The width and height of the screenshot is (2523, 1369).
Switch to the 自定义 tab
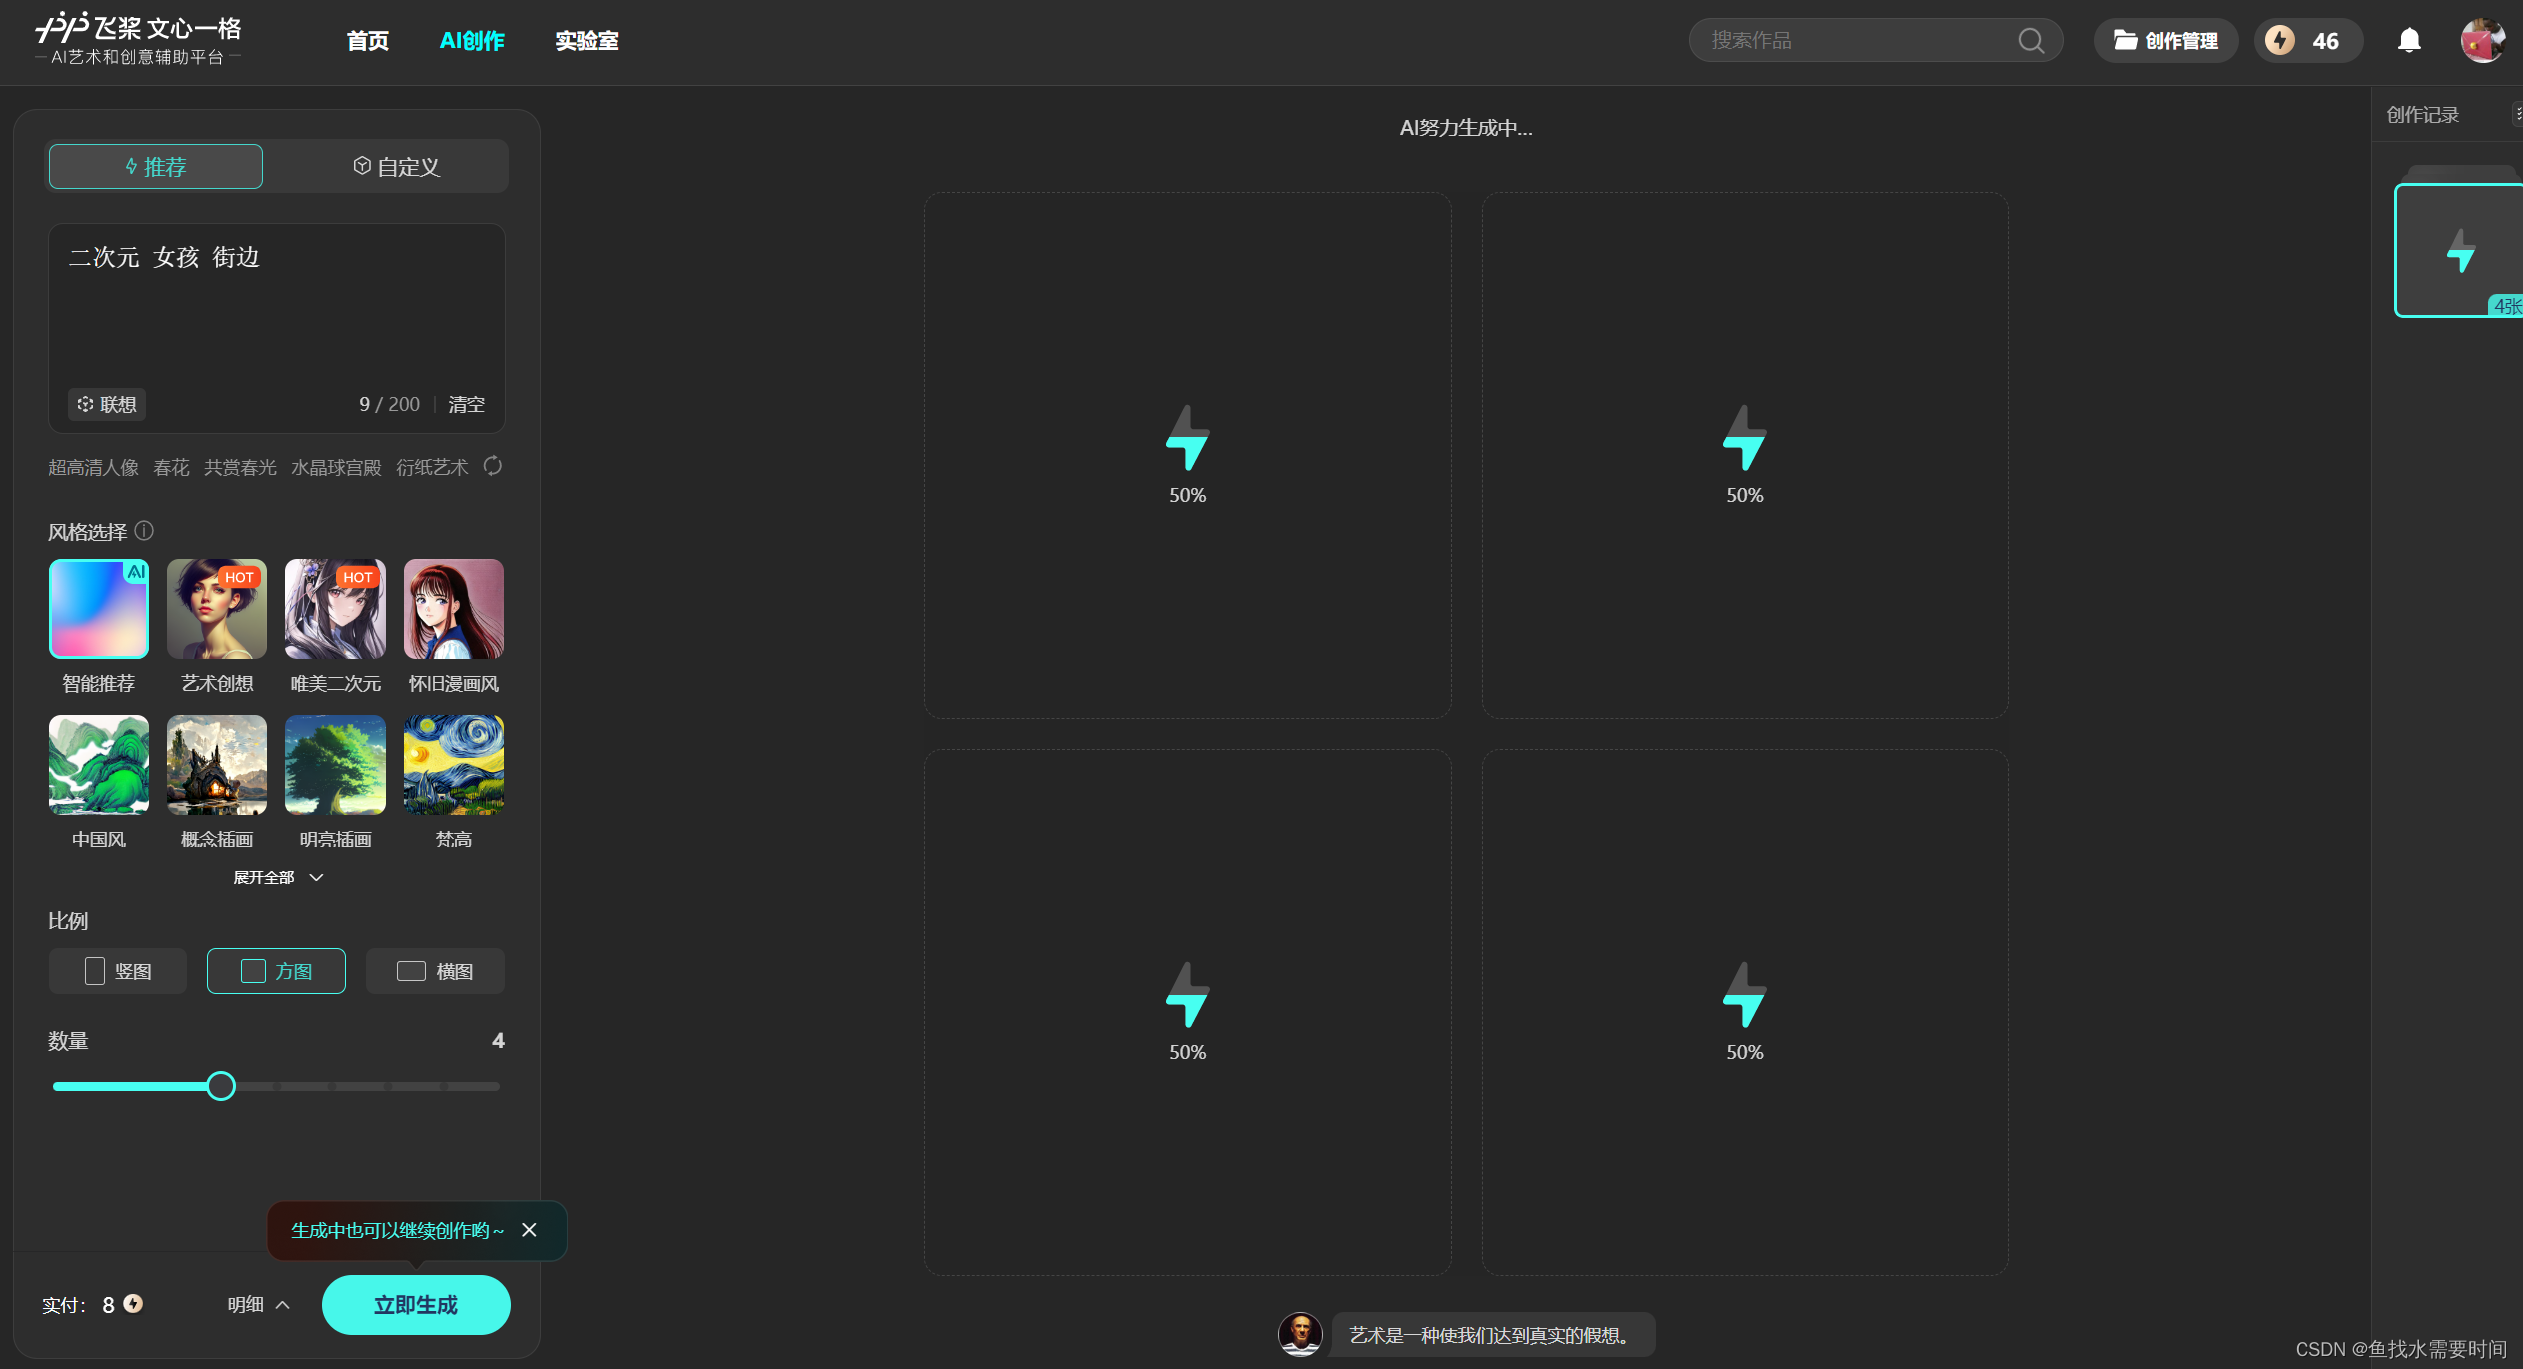(x=396, y=167)
